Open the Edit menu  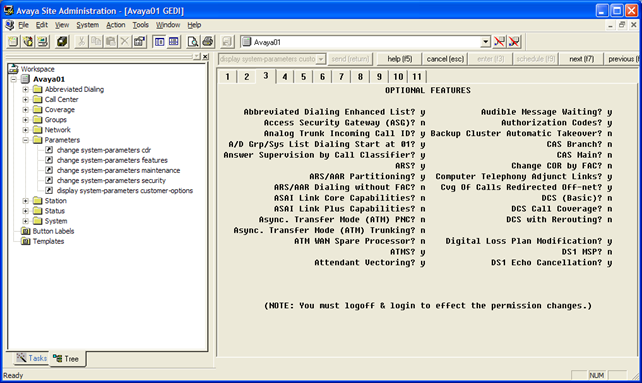coord(41,25)
